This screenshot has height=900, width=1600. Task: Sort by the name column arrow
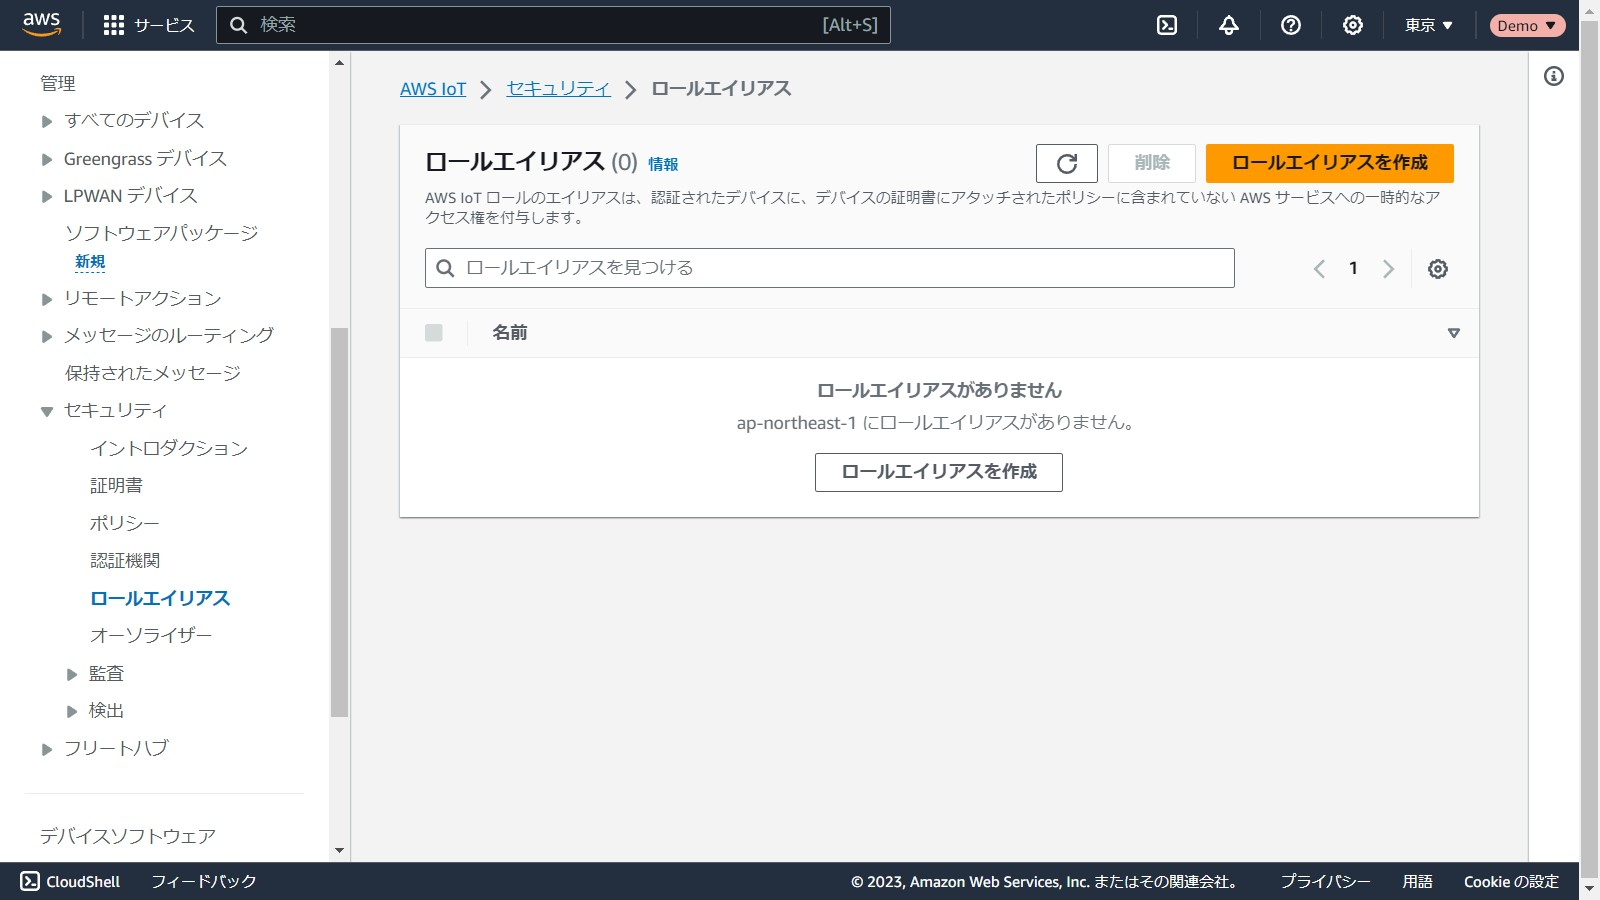point(1454,333)
